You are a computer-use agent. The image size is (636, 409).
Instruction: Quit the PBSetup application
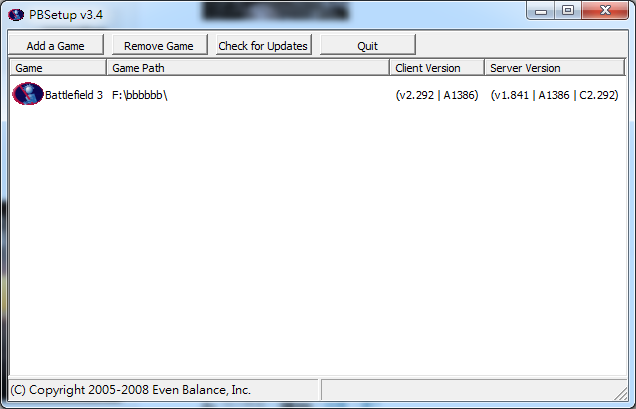(x=367, y=45)
